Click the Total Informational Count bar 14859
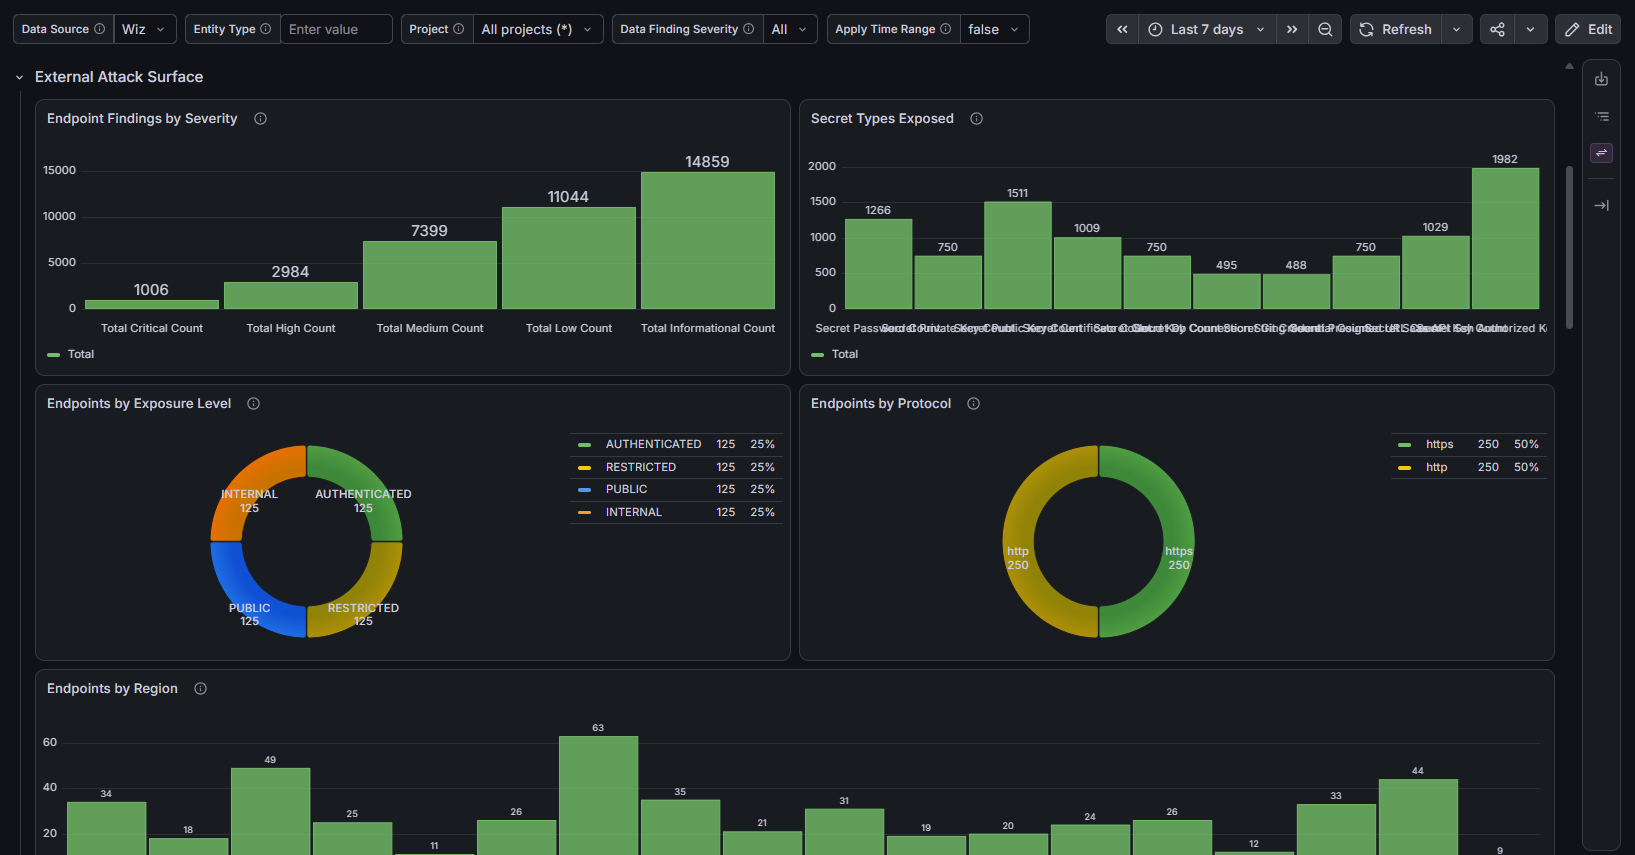Viewport: 1635px width, 855px height. [x=708, y=240]
